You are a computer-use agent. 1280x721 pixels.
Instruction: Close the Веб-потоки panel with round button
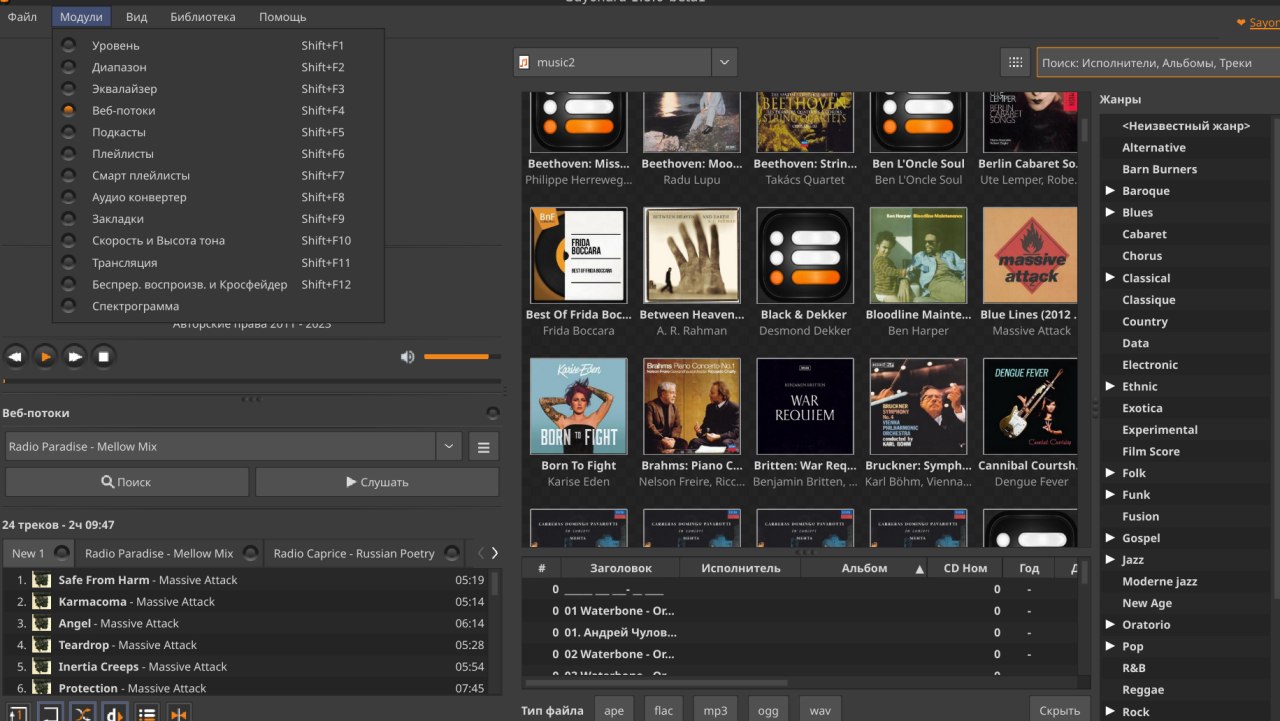pos(492,413)
